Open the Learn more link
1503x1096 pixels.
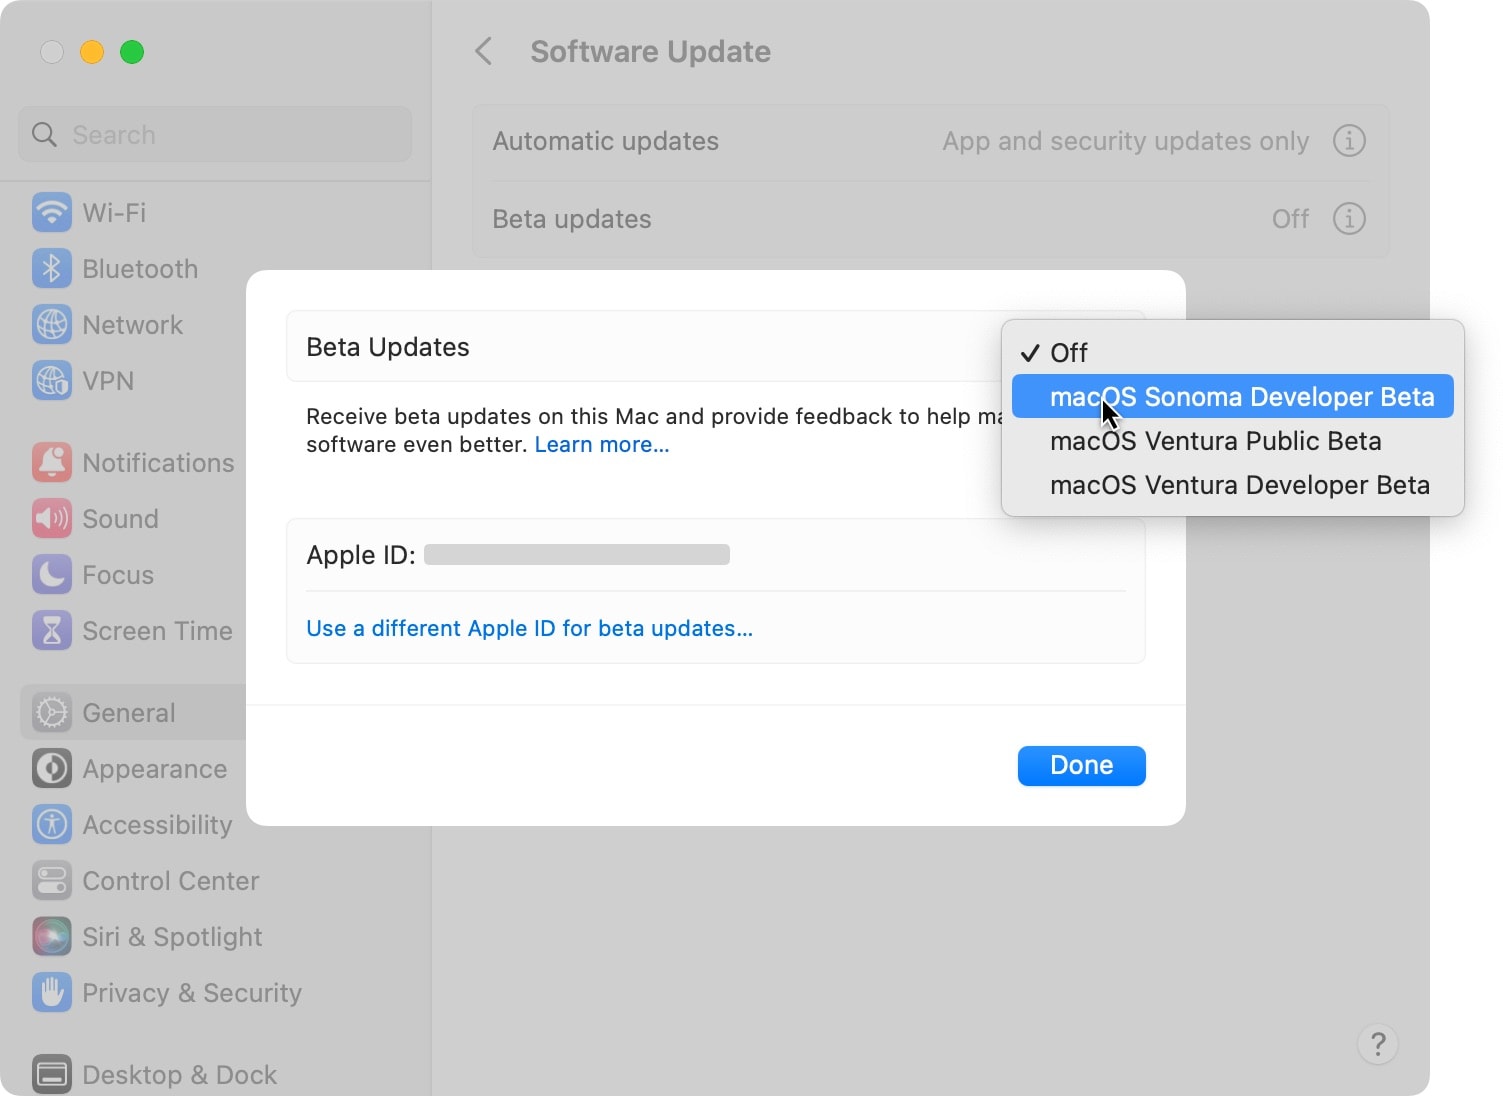(x=601, y=445)
